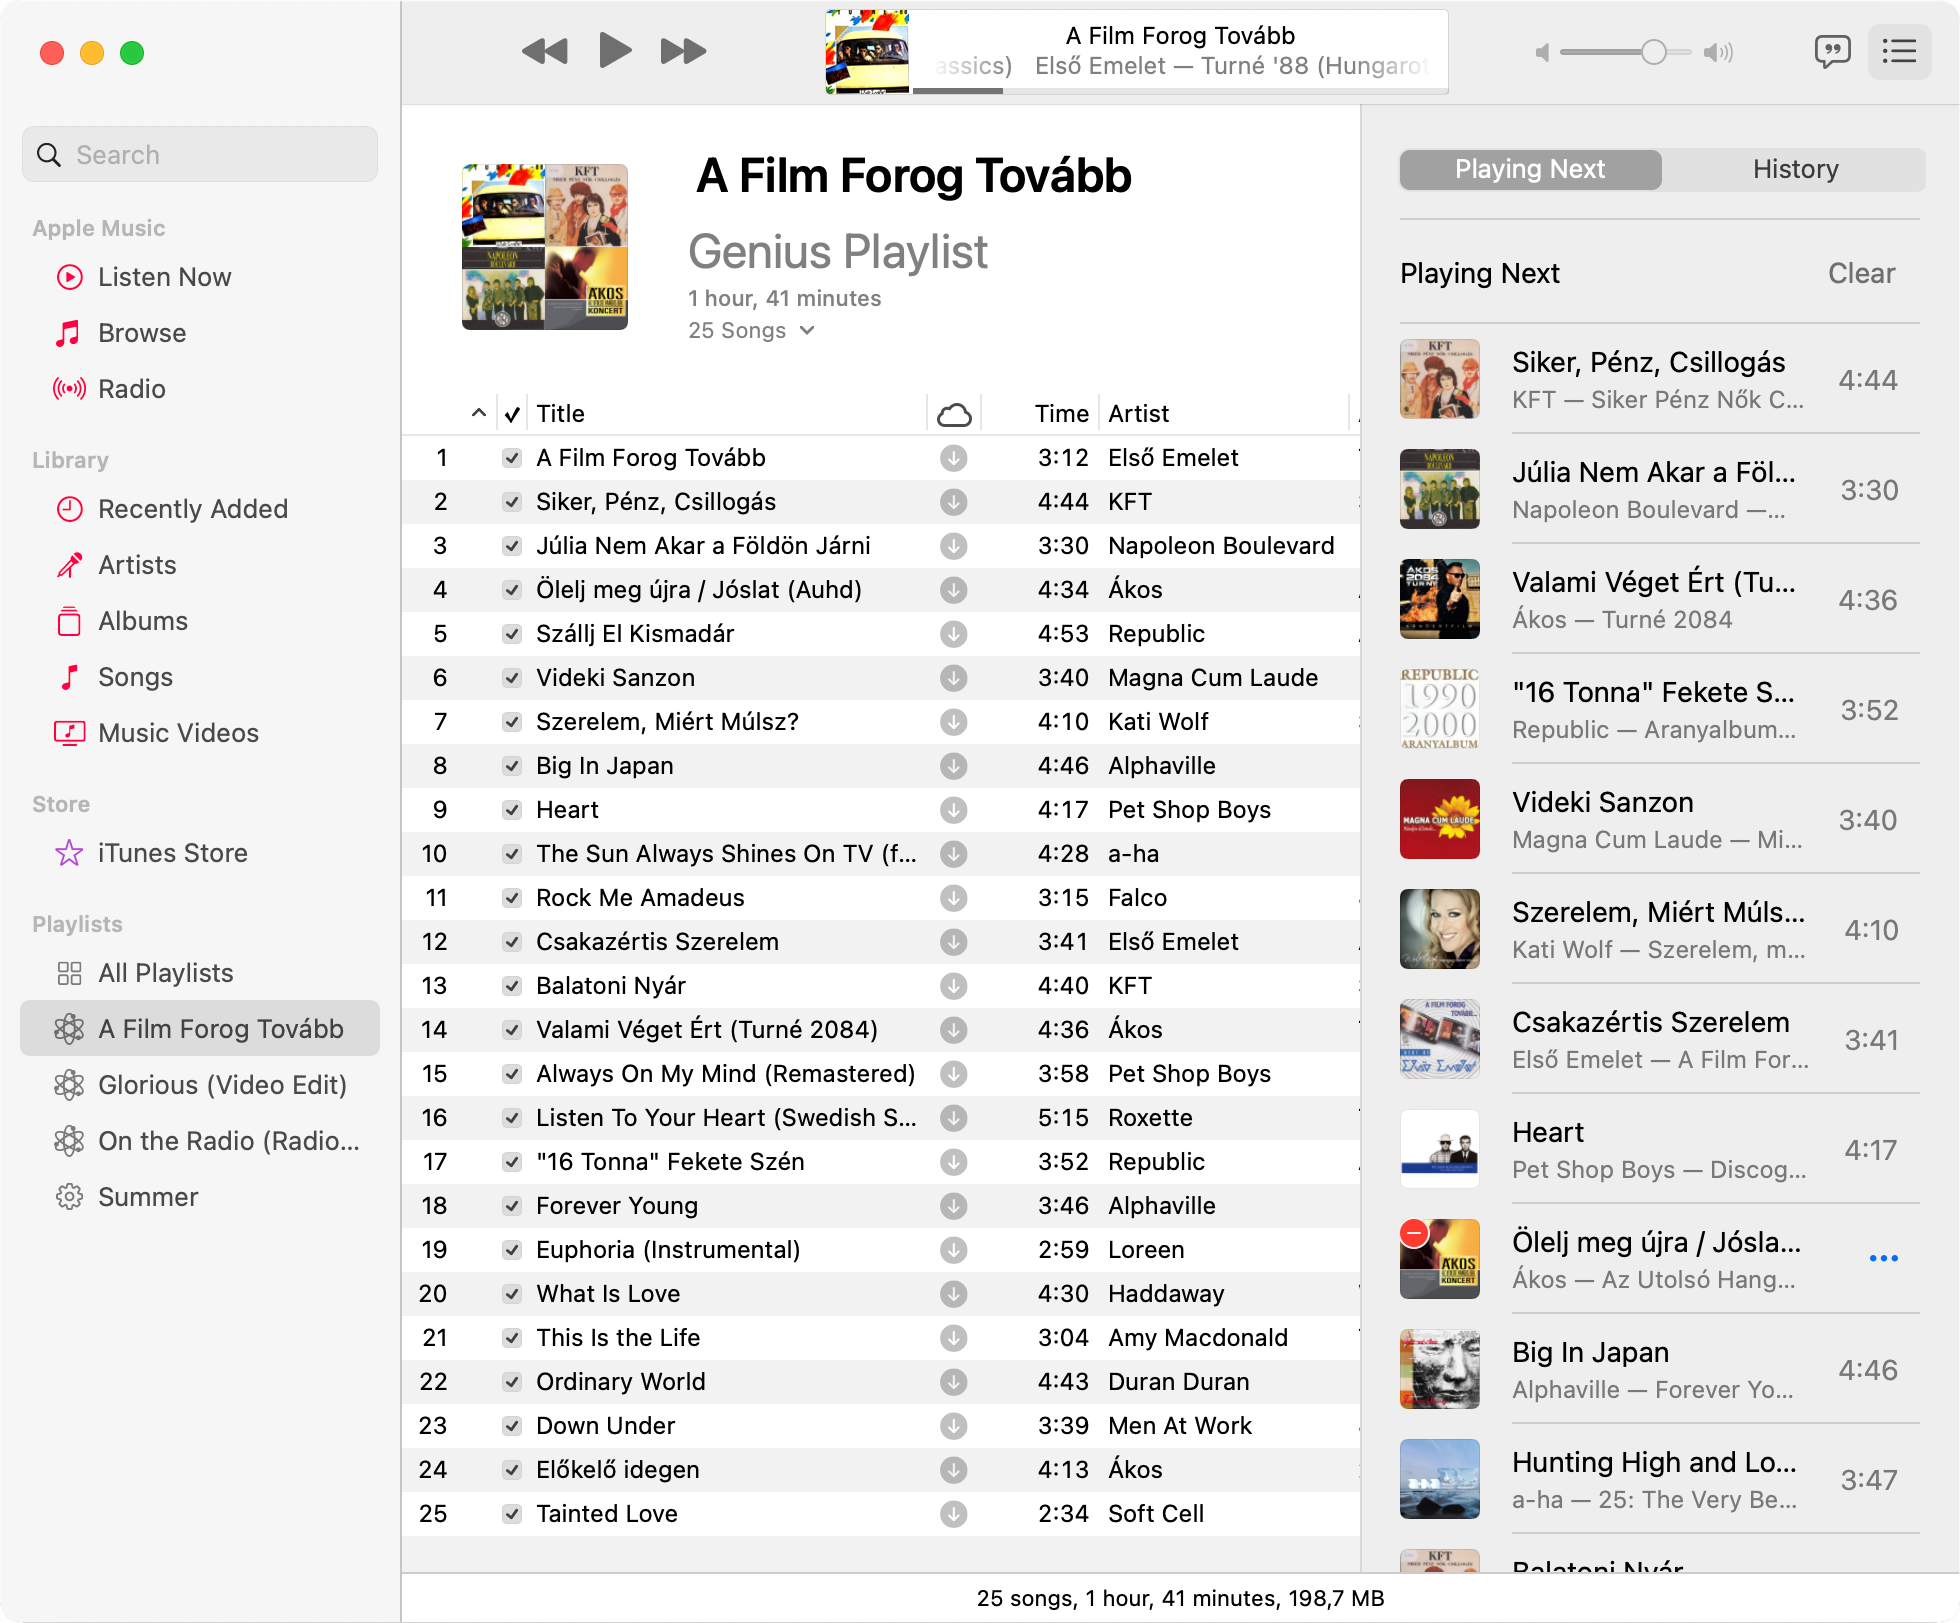Sort by Title column header

[726, 414]
